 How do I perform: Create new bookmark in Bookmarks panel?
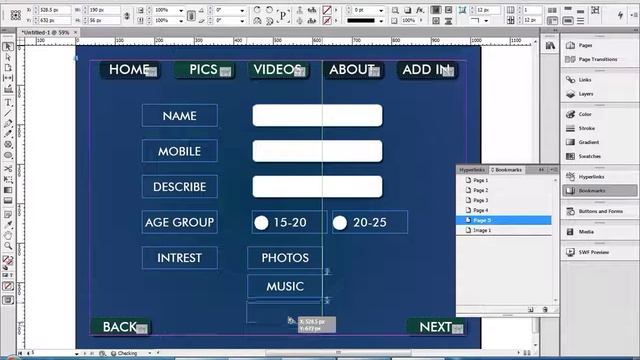pos(531,309)
